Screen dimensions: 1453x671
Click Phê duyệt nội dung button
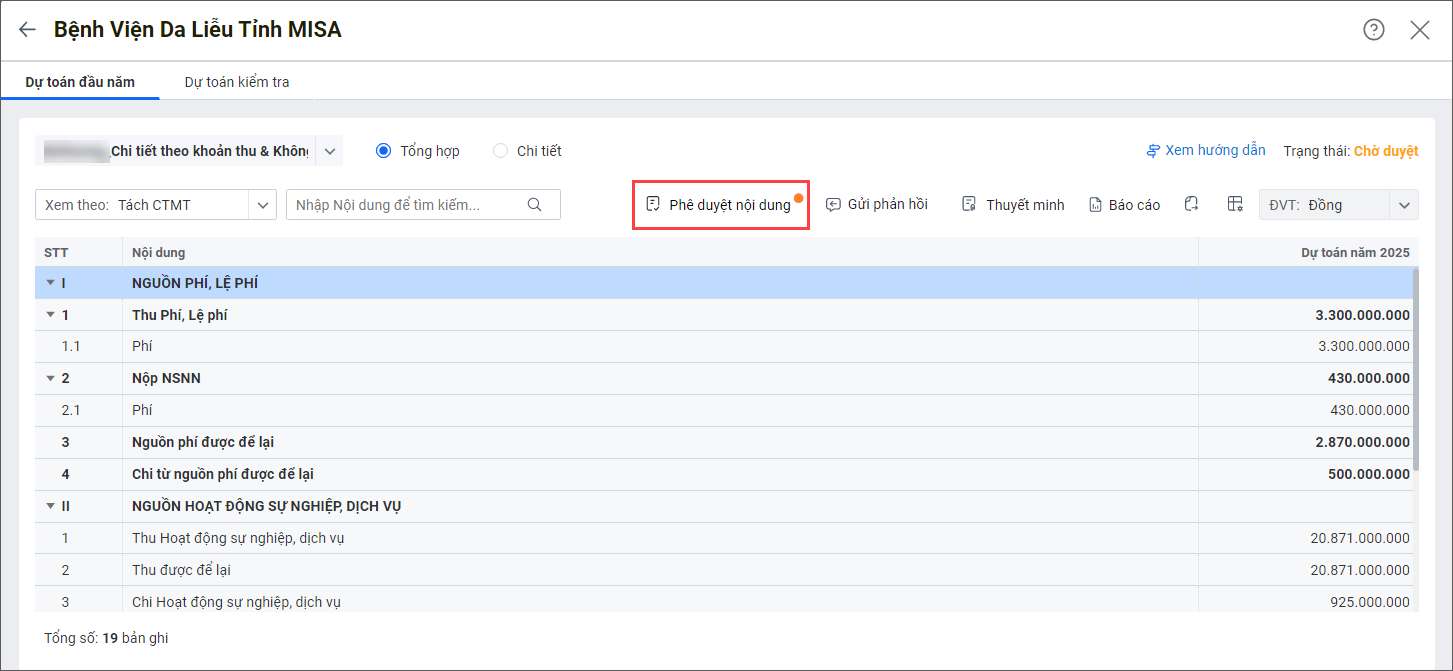[720, 205]
